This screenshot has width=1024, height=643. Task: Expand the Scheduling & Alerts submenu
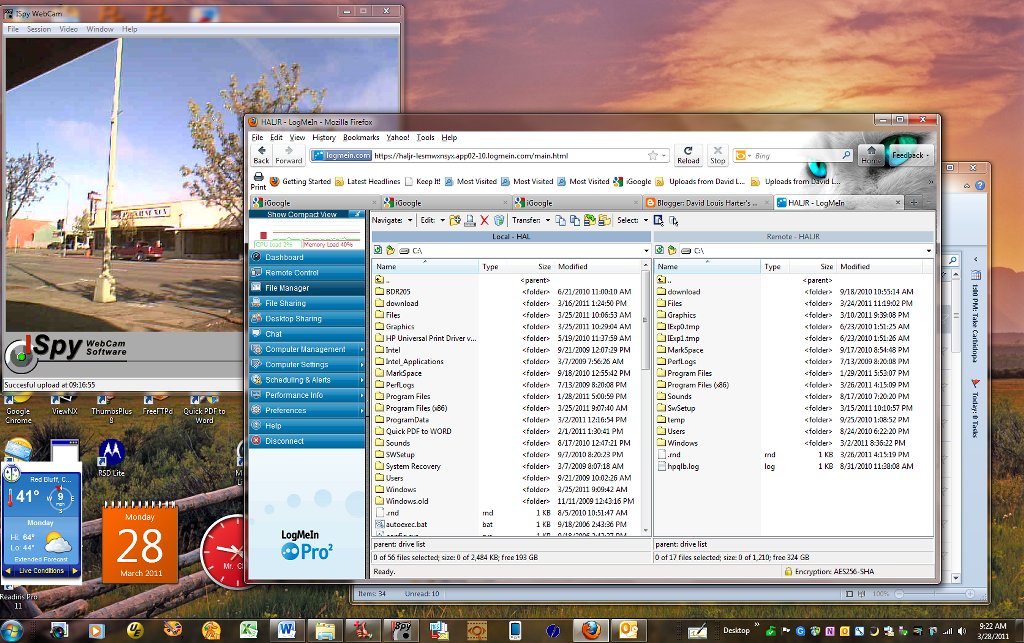click(x=362, y=380)
